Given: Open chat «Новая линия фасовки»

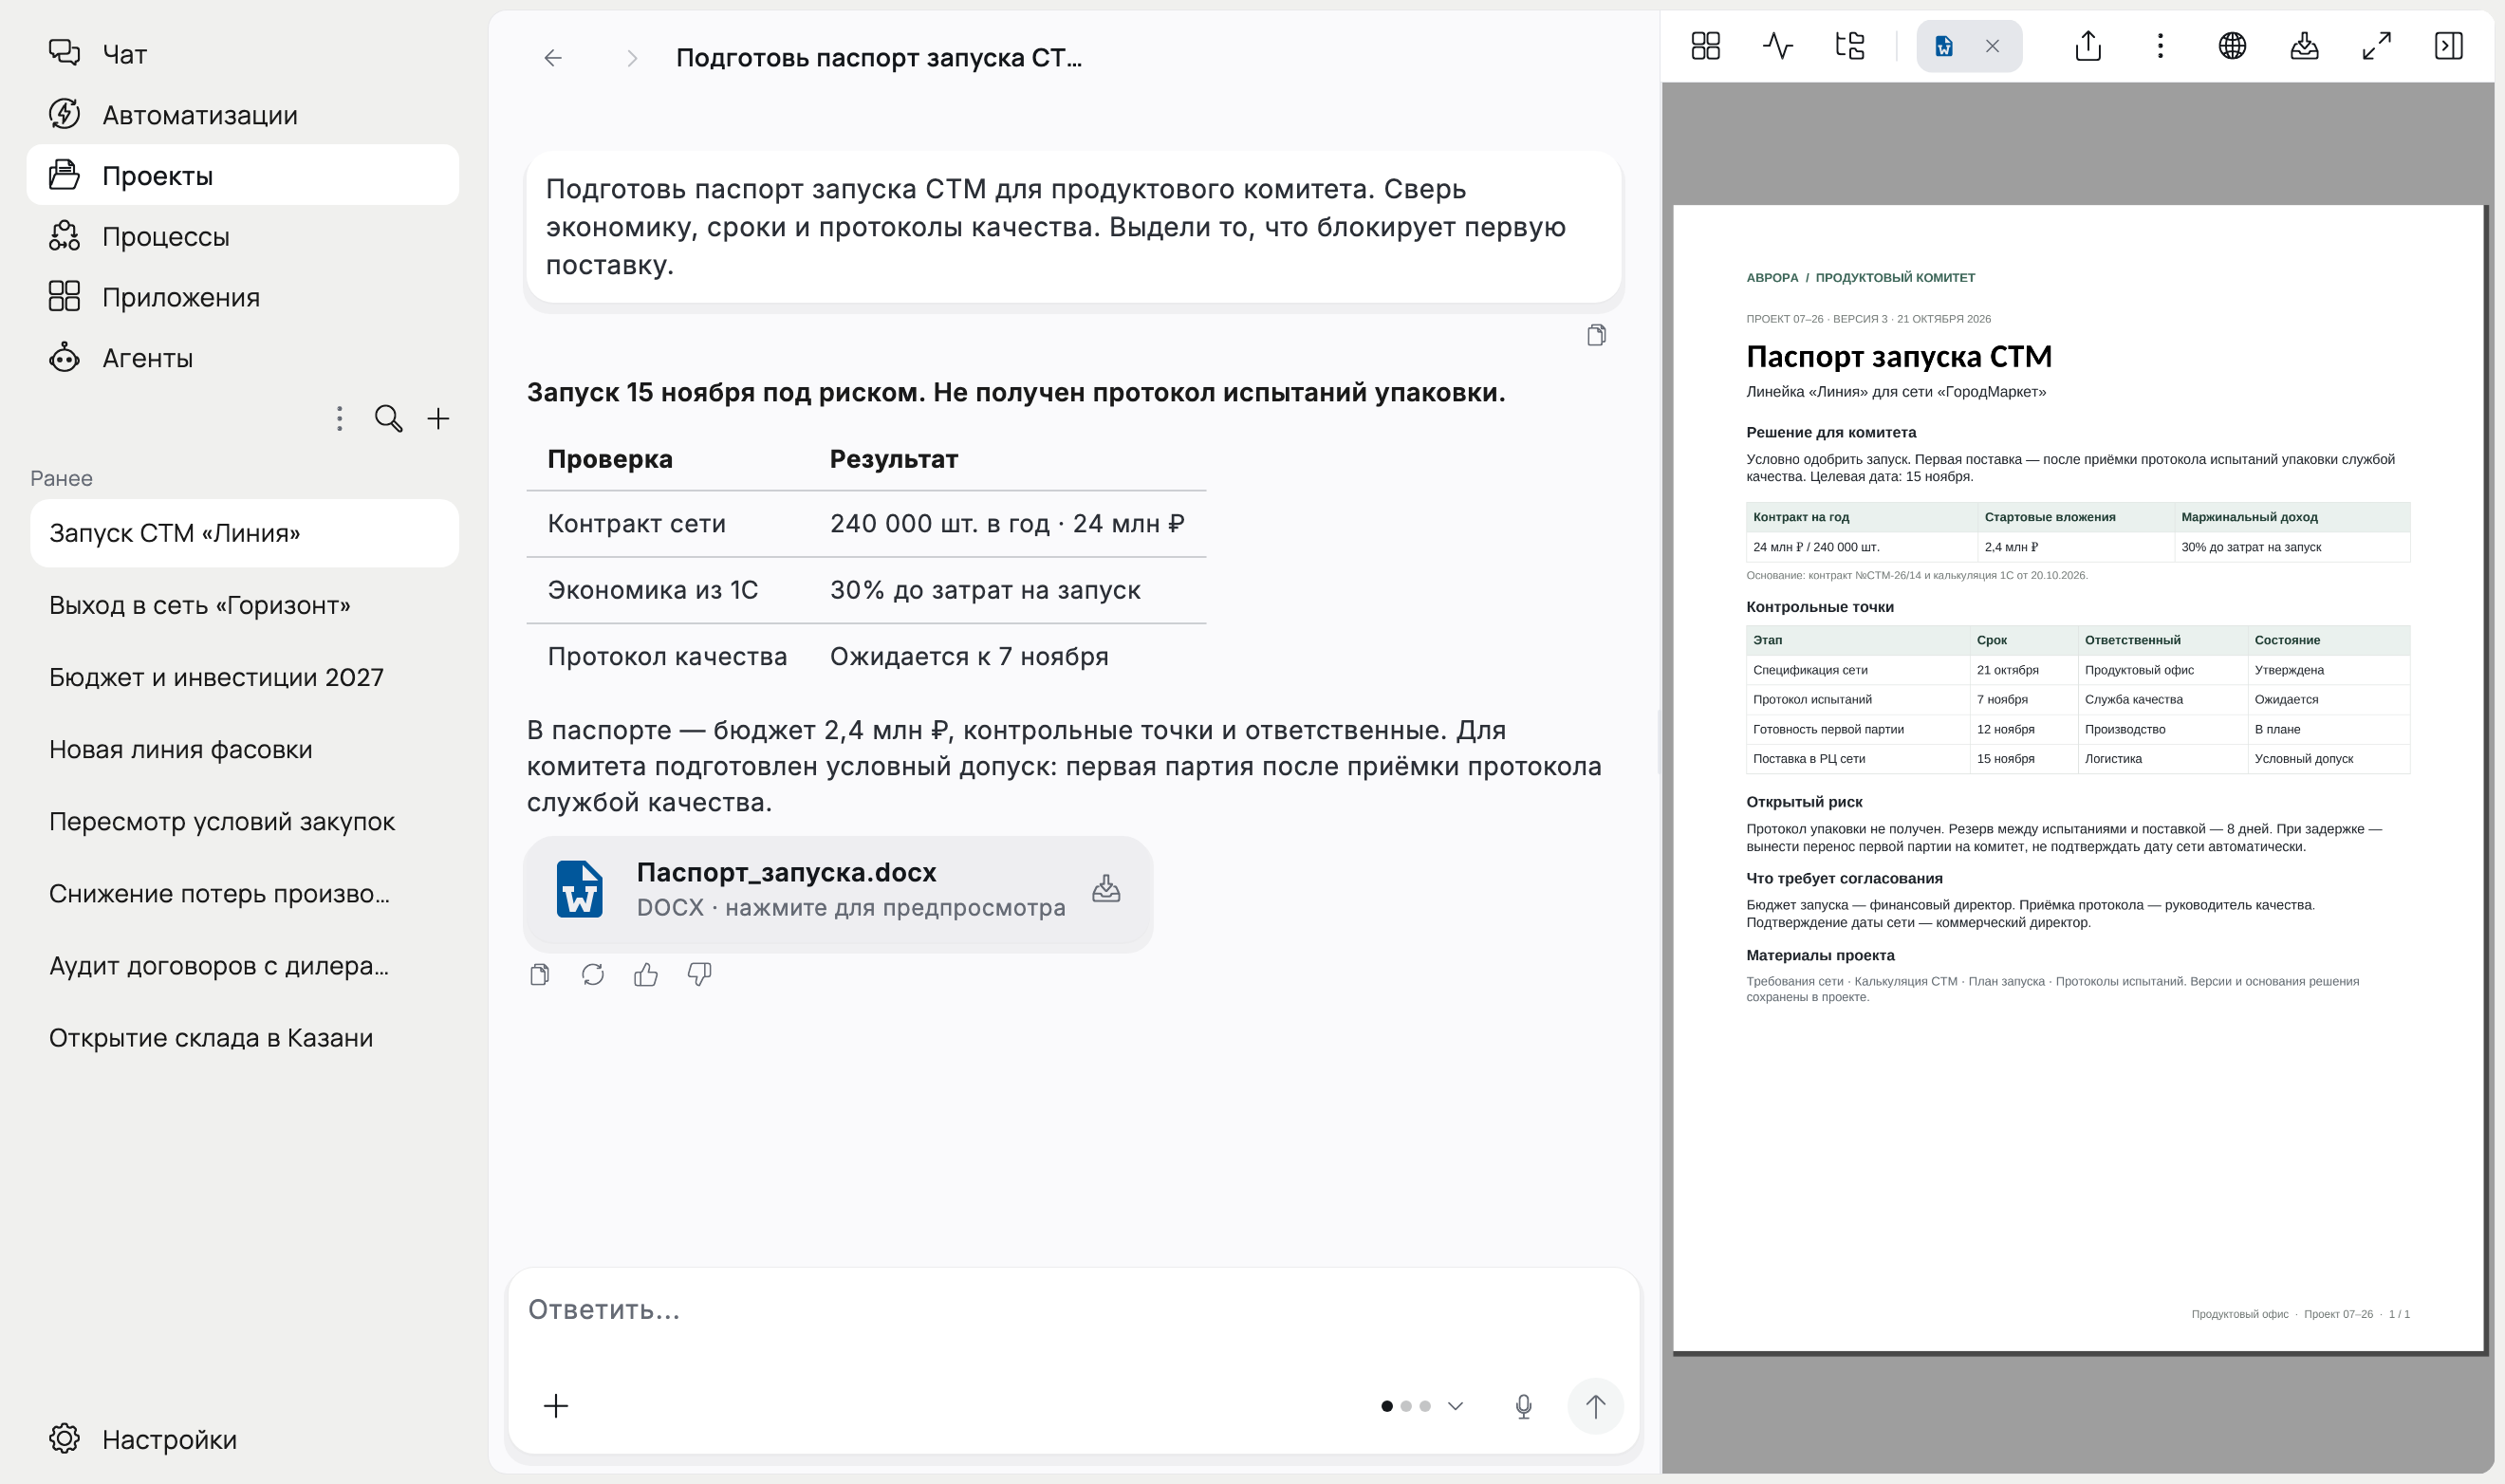Looking at the screenshot, I should point(244,749).
